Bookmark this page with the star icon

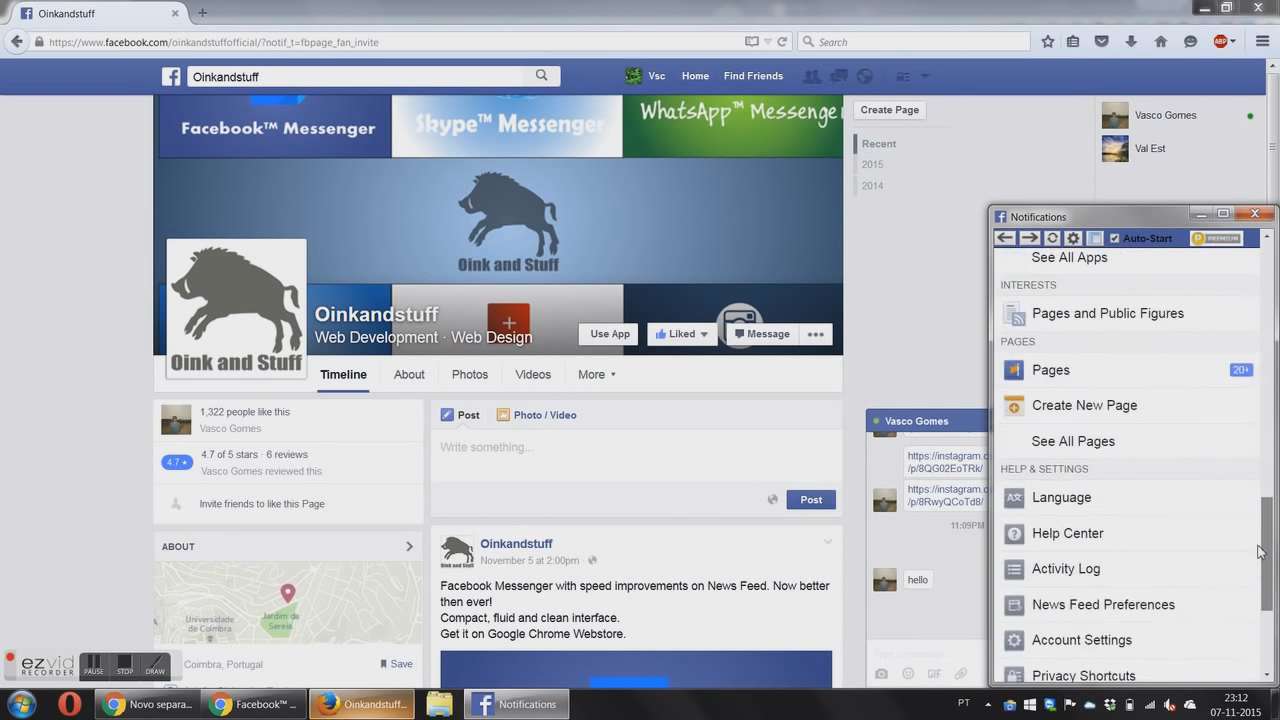tap(1047, 42)
